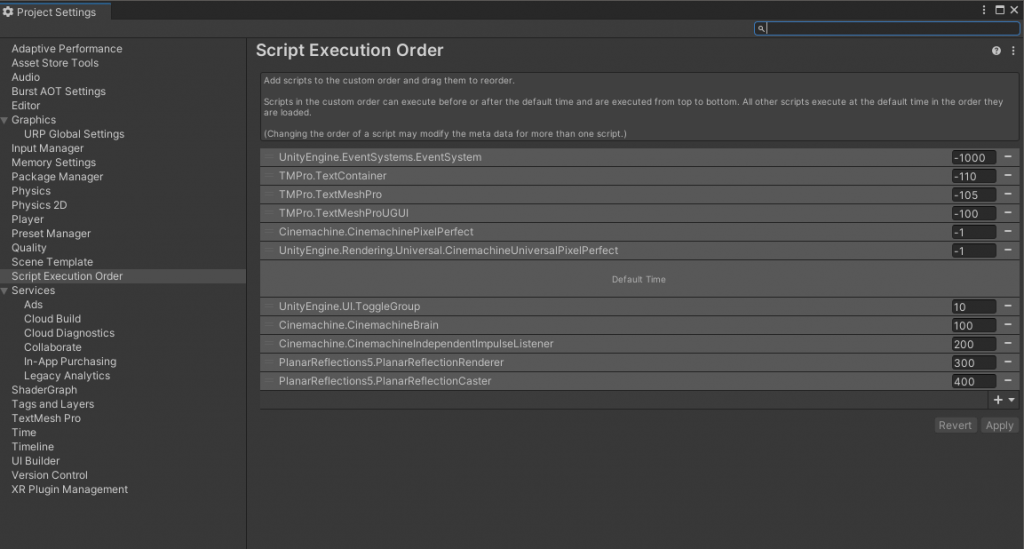Collapse the Services tree section
The image size is (1024, 549).
point(5,290)
